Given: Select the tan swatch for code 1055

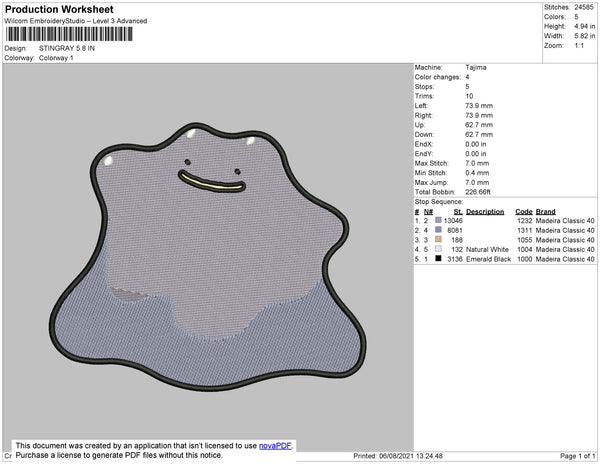Looking at the screenshot, I should click(439, 239).
